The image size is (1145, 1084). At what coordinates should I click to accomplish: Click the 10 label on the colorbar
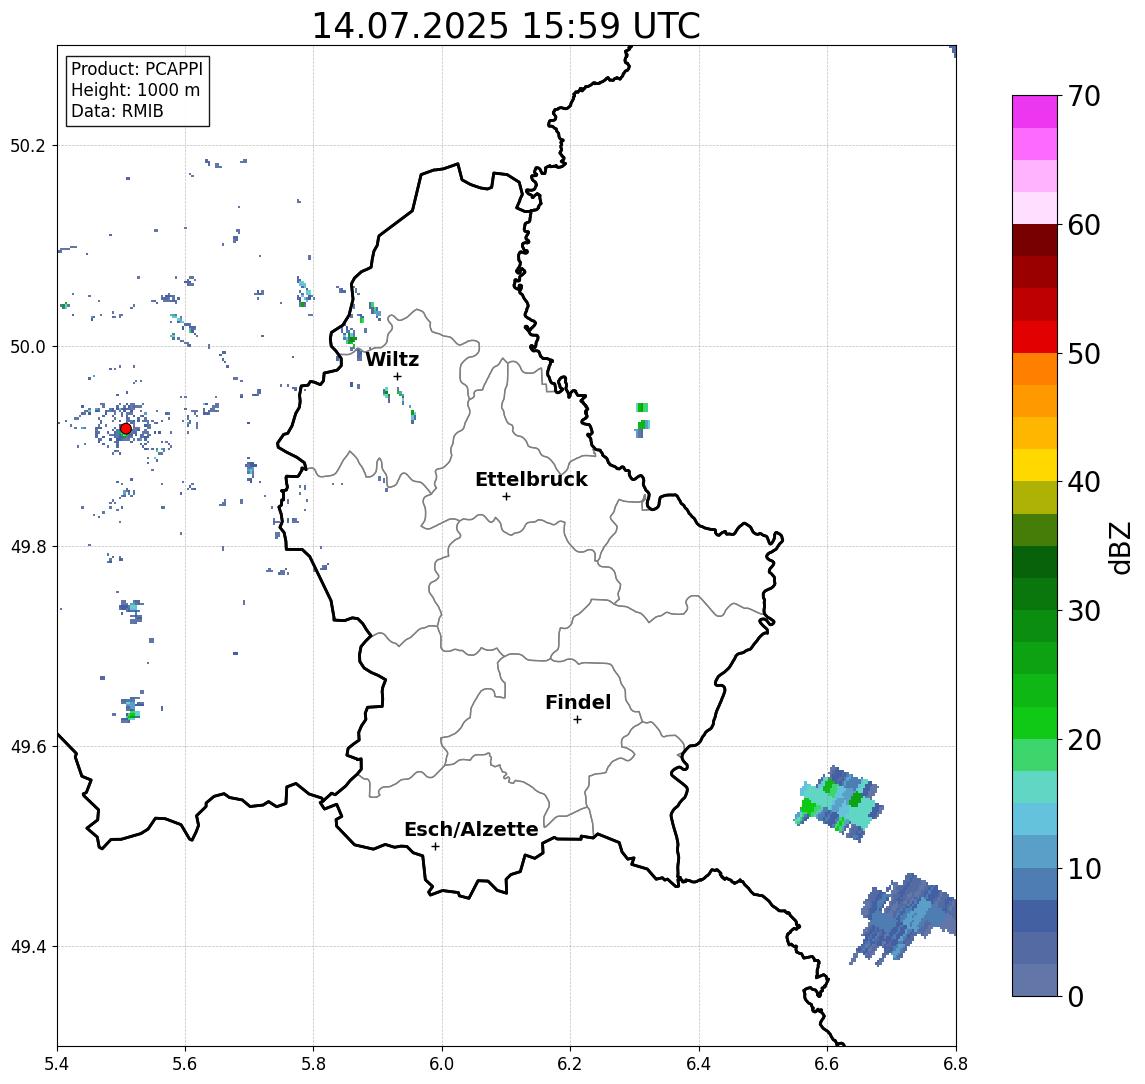click(1084, 869)
